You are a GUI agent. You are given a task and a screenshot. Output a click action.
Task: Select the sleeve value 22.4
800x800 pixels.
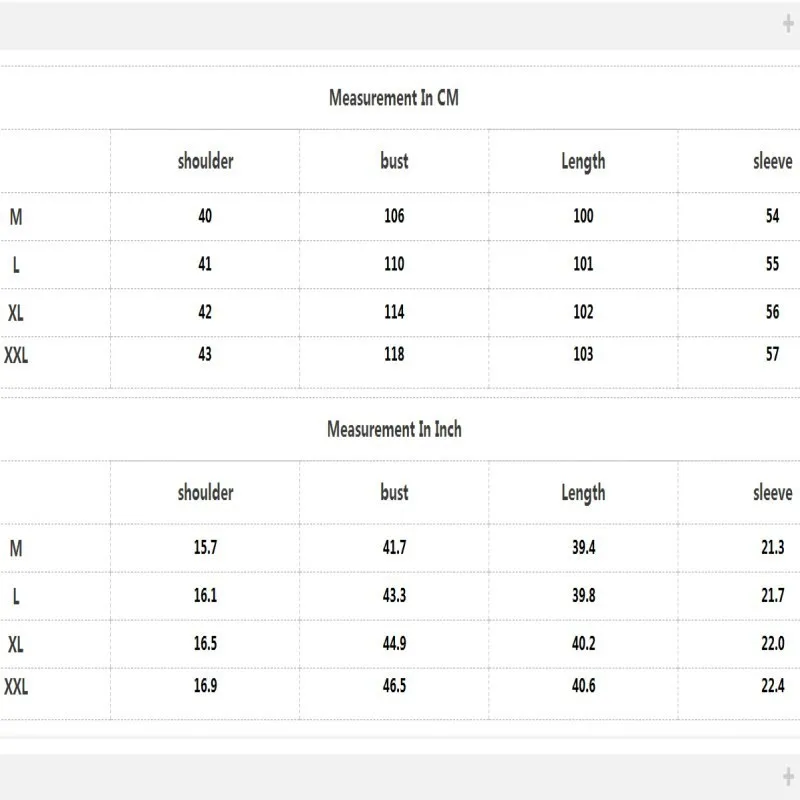pyautogui.click(x=772, y=685)
